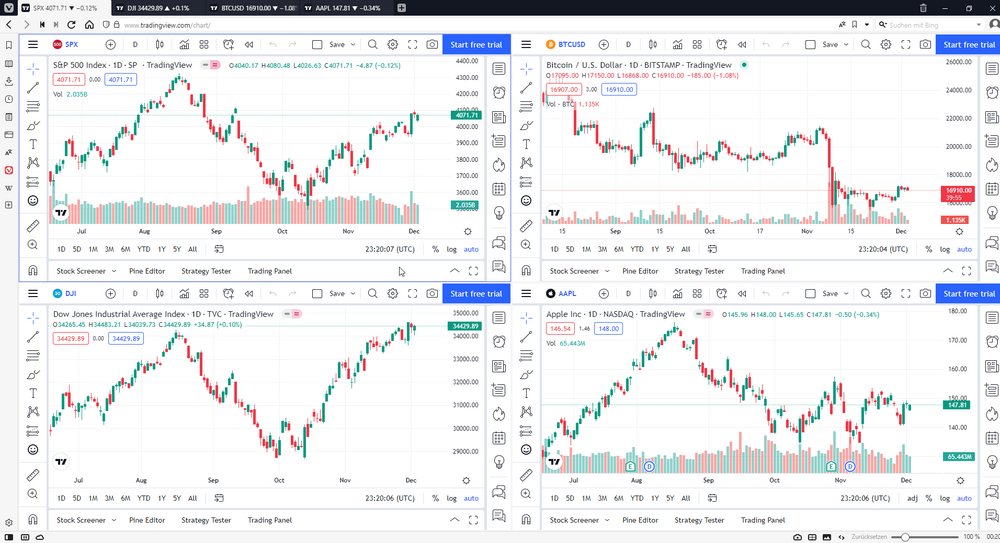Toggle percent scale in DJI panel

pos(436,498)
